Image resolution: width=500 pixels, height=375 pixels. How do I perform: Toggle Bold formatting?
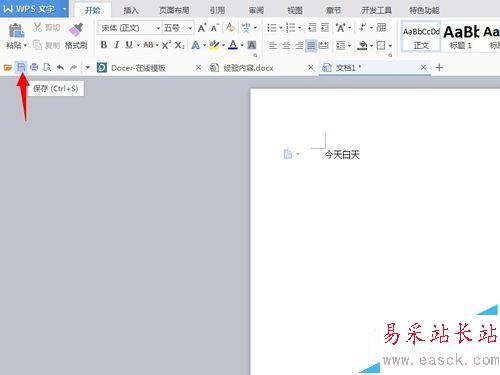click(104, 45)
